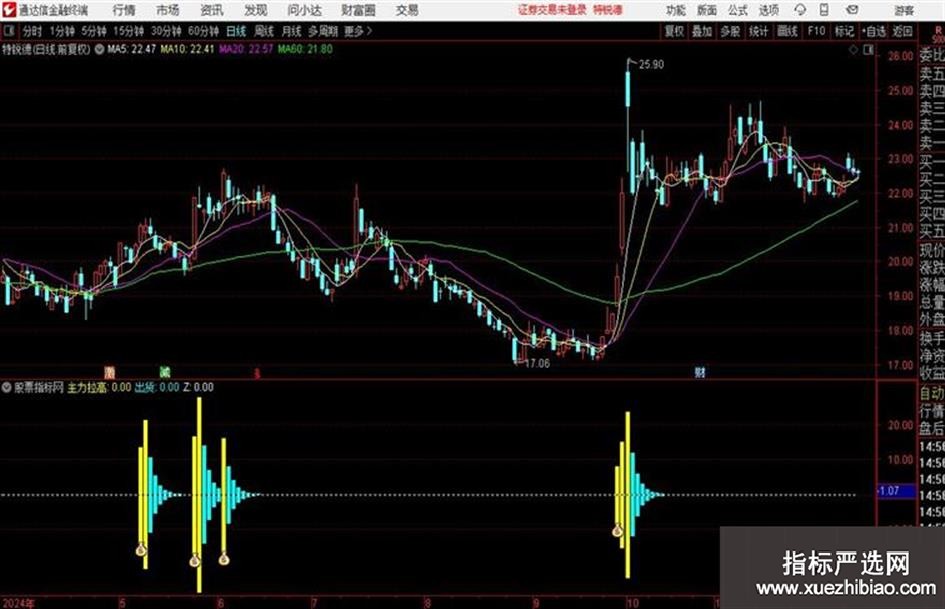Open the F10 company info

pos(816,31)
